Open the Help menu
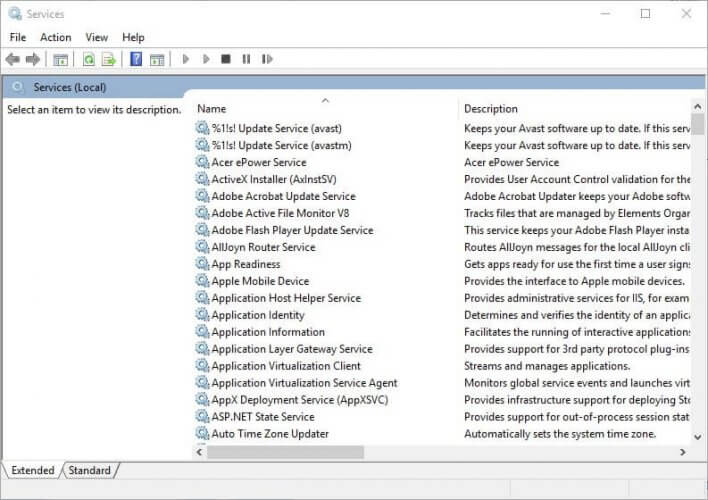 click(x=133, y=37)
